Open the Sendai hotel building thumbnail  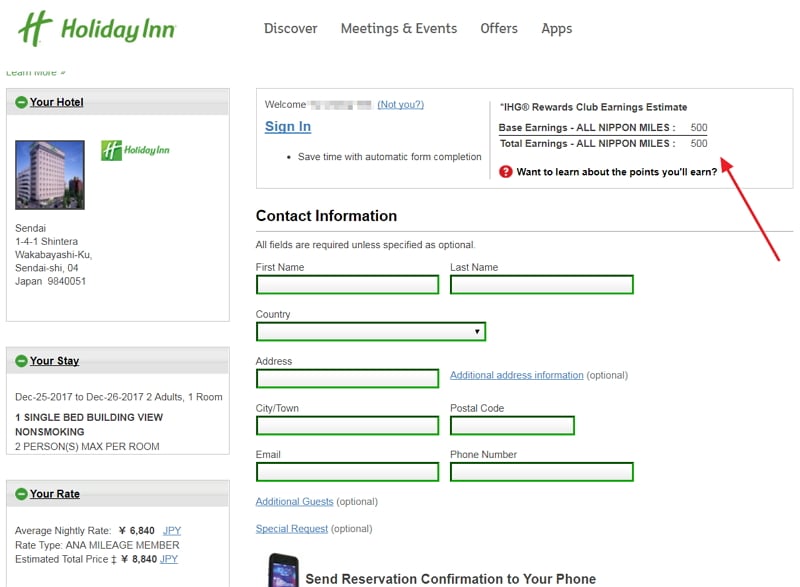(50, 174)
